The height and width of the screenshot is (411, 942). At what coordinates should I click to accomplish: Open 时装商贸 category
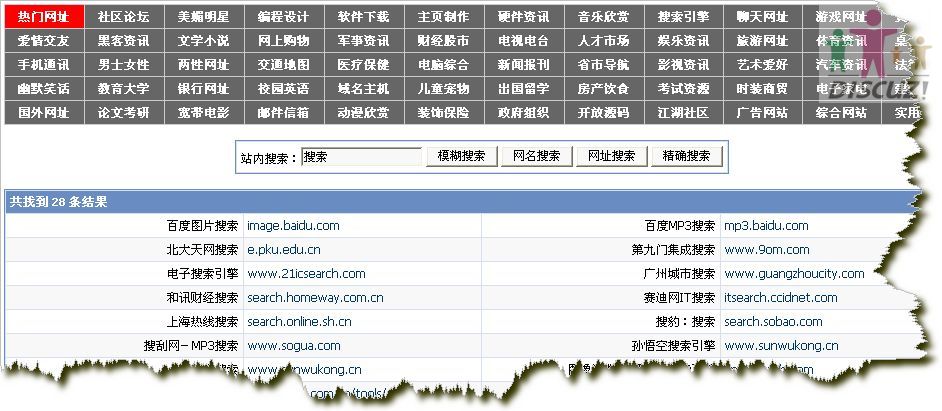(x=763, y=89)
